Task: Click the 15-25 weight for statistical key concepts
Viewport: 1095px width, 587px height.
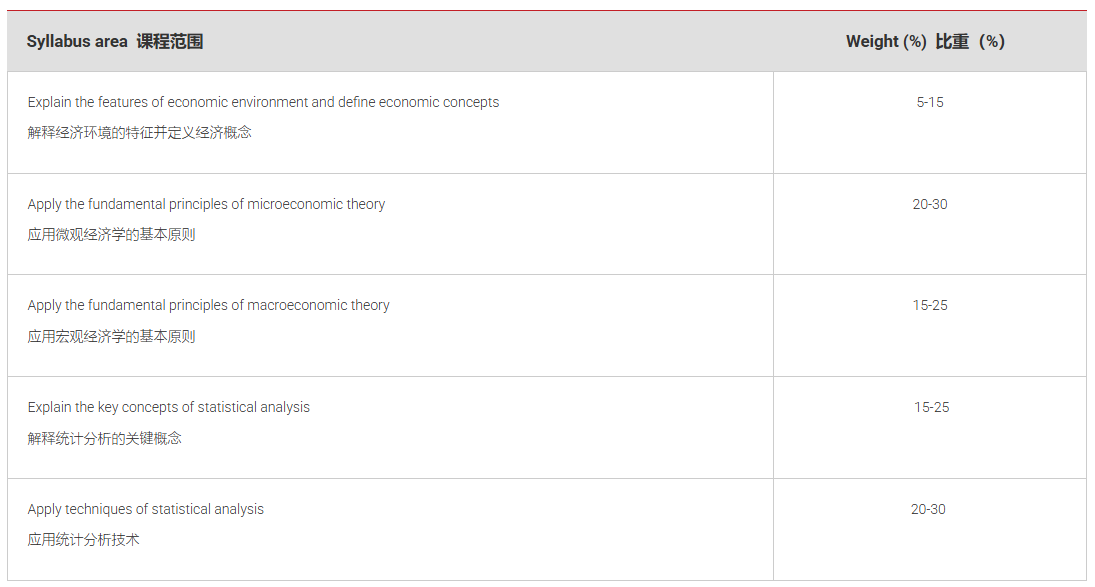Action: [932, 407]
